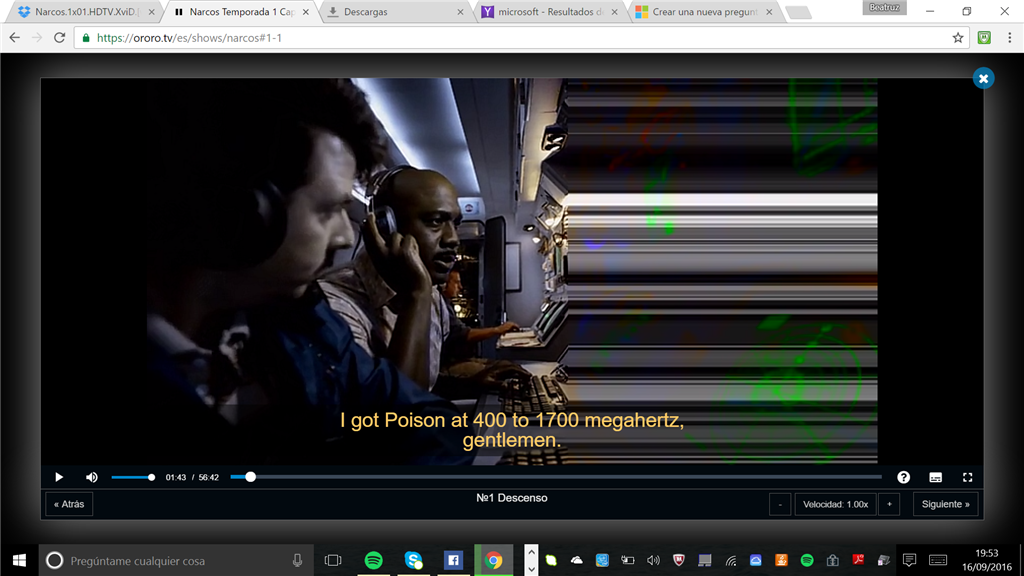View site security padlock info
Screen dimensions: 1024x576
86,38
